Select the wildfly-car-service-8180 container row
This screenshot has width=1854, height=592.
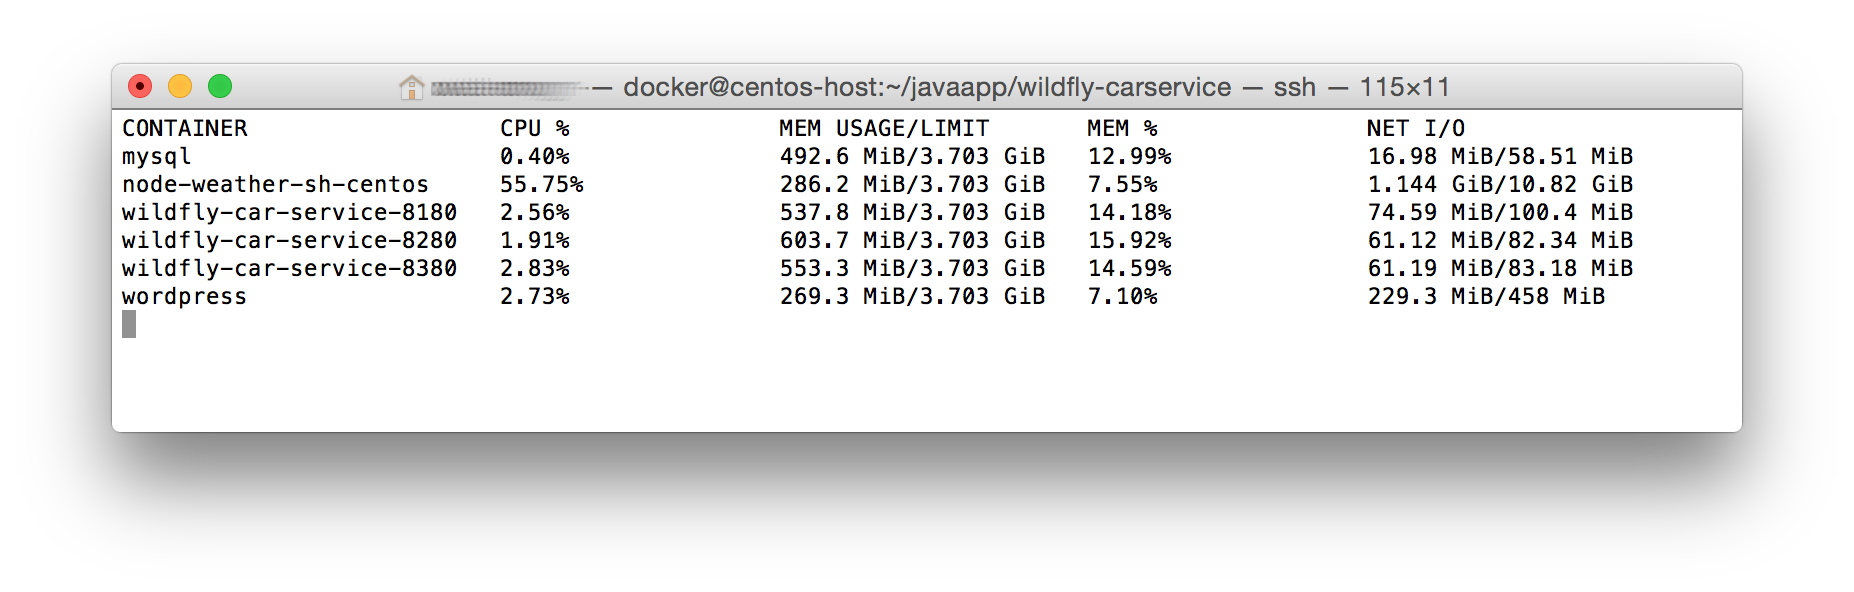pos(926,212)
